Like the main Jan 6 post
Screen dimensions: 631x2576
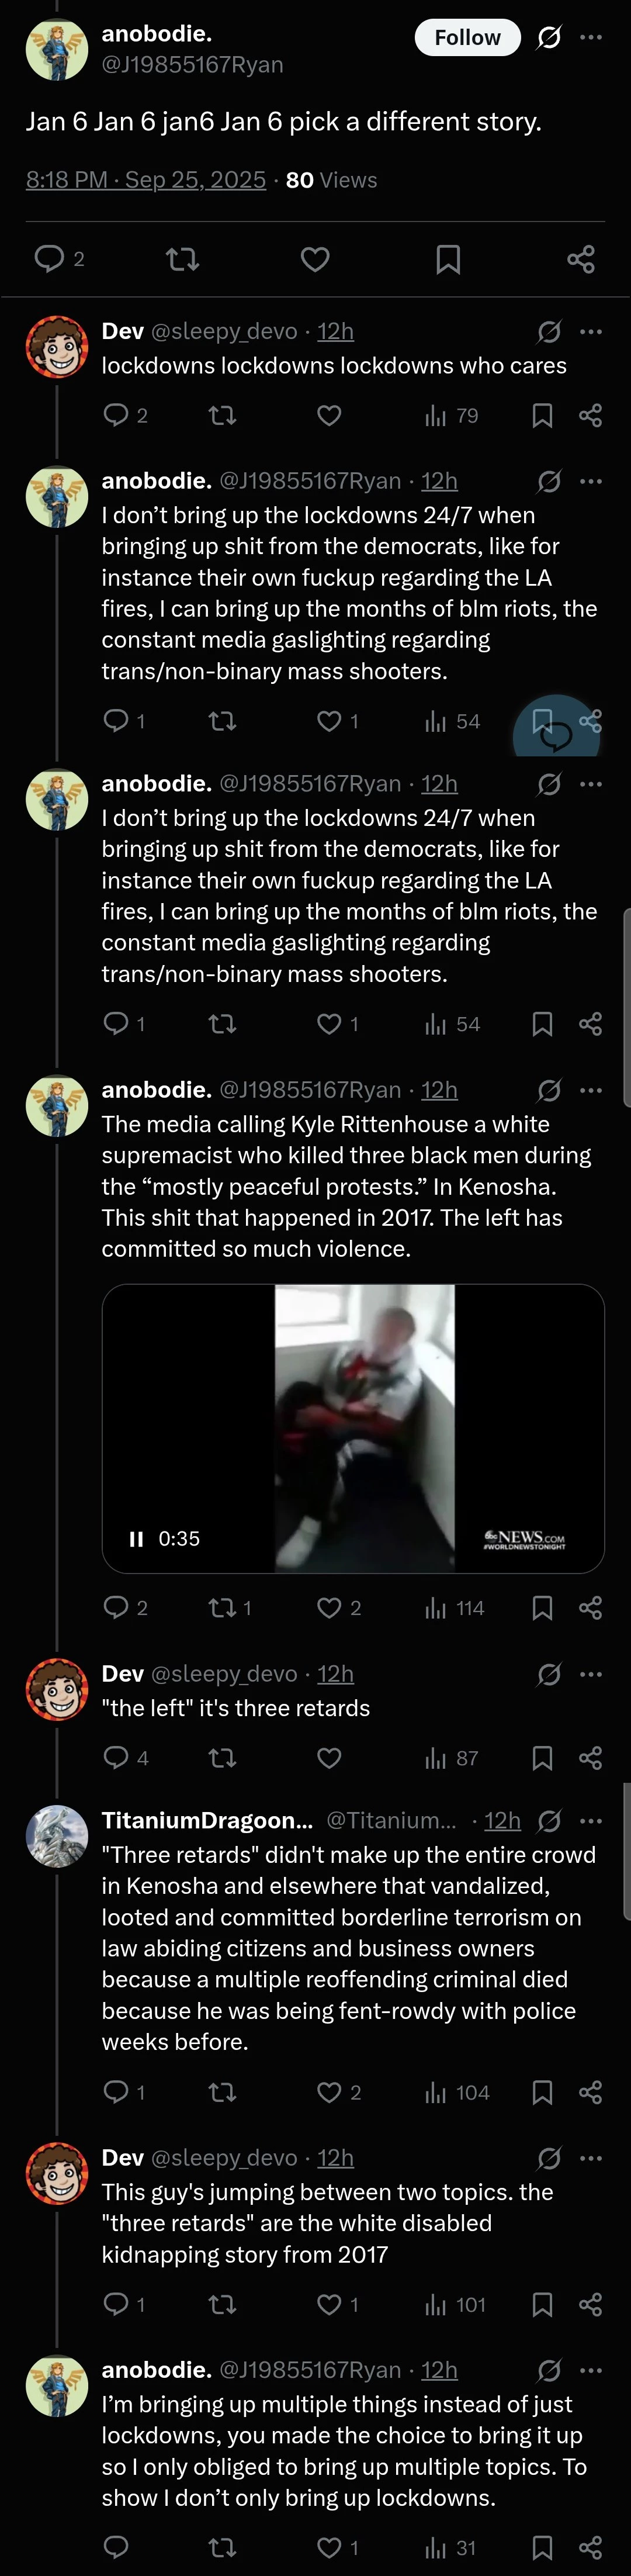pyautogui.click(x=315, y=259)
